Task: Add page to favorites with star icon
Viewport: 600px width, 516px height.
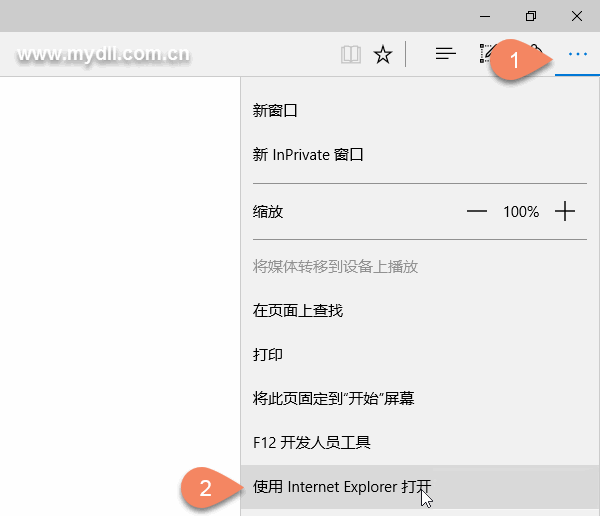Action: point(383,54)
